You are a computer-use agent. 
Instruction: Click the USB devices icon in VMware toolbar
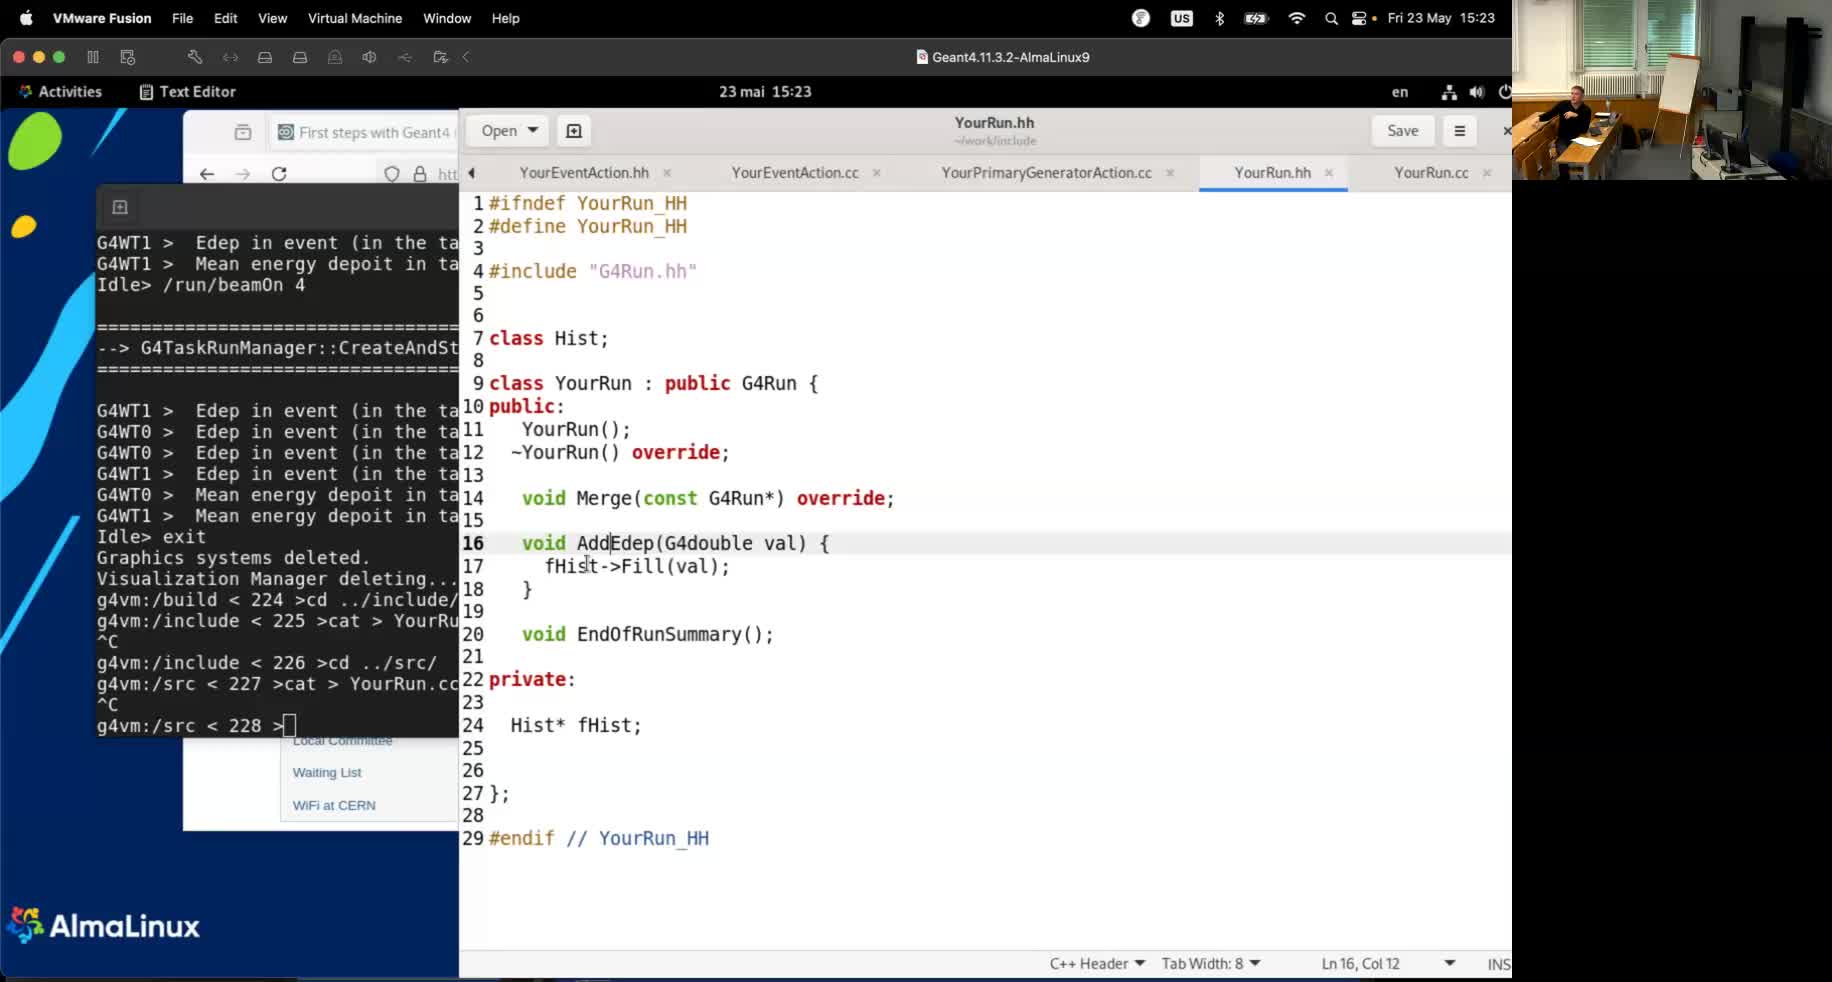click(x=405, y=57)
